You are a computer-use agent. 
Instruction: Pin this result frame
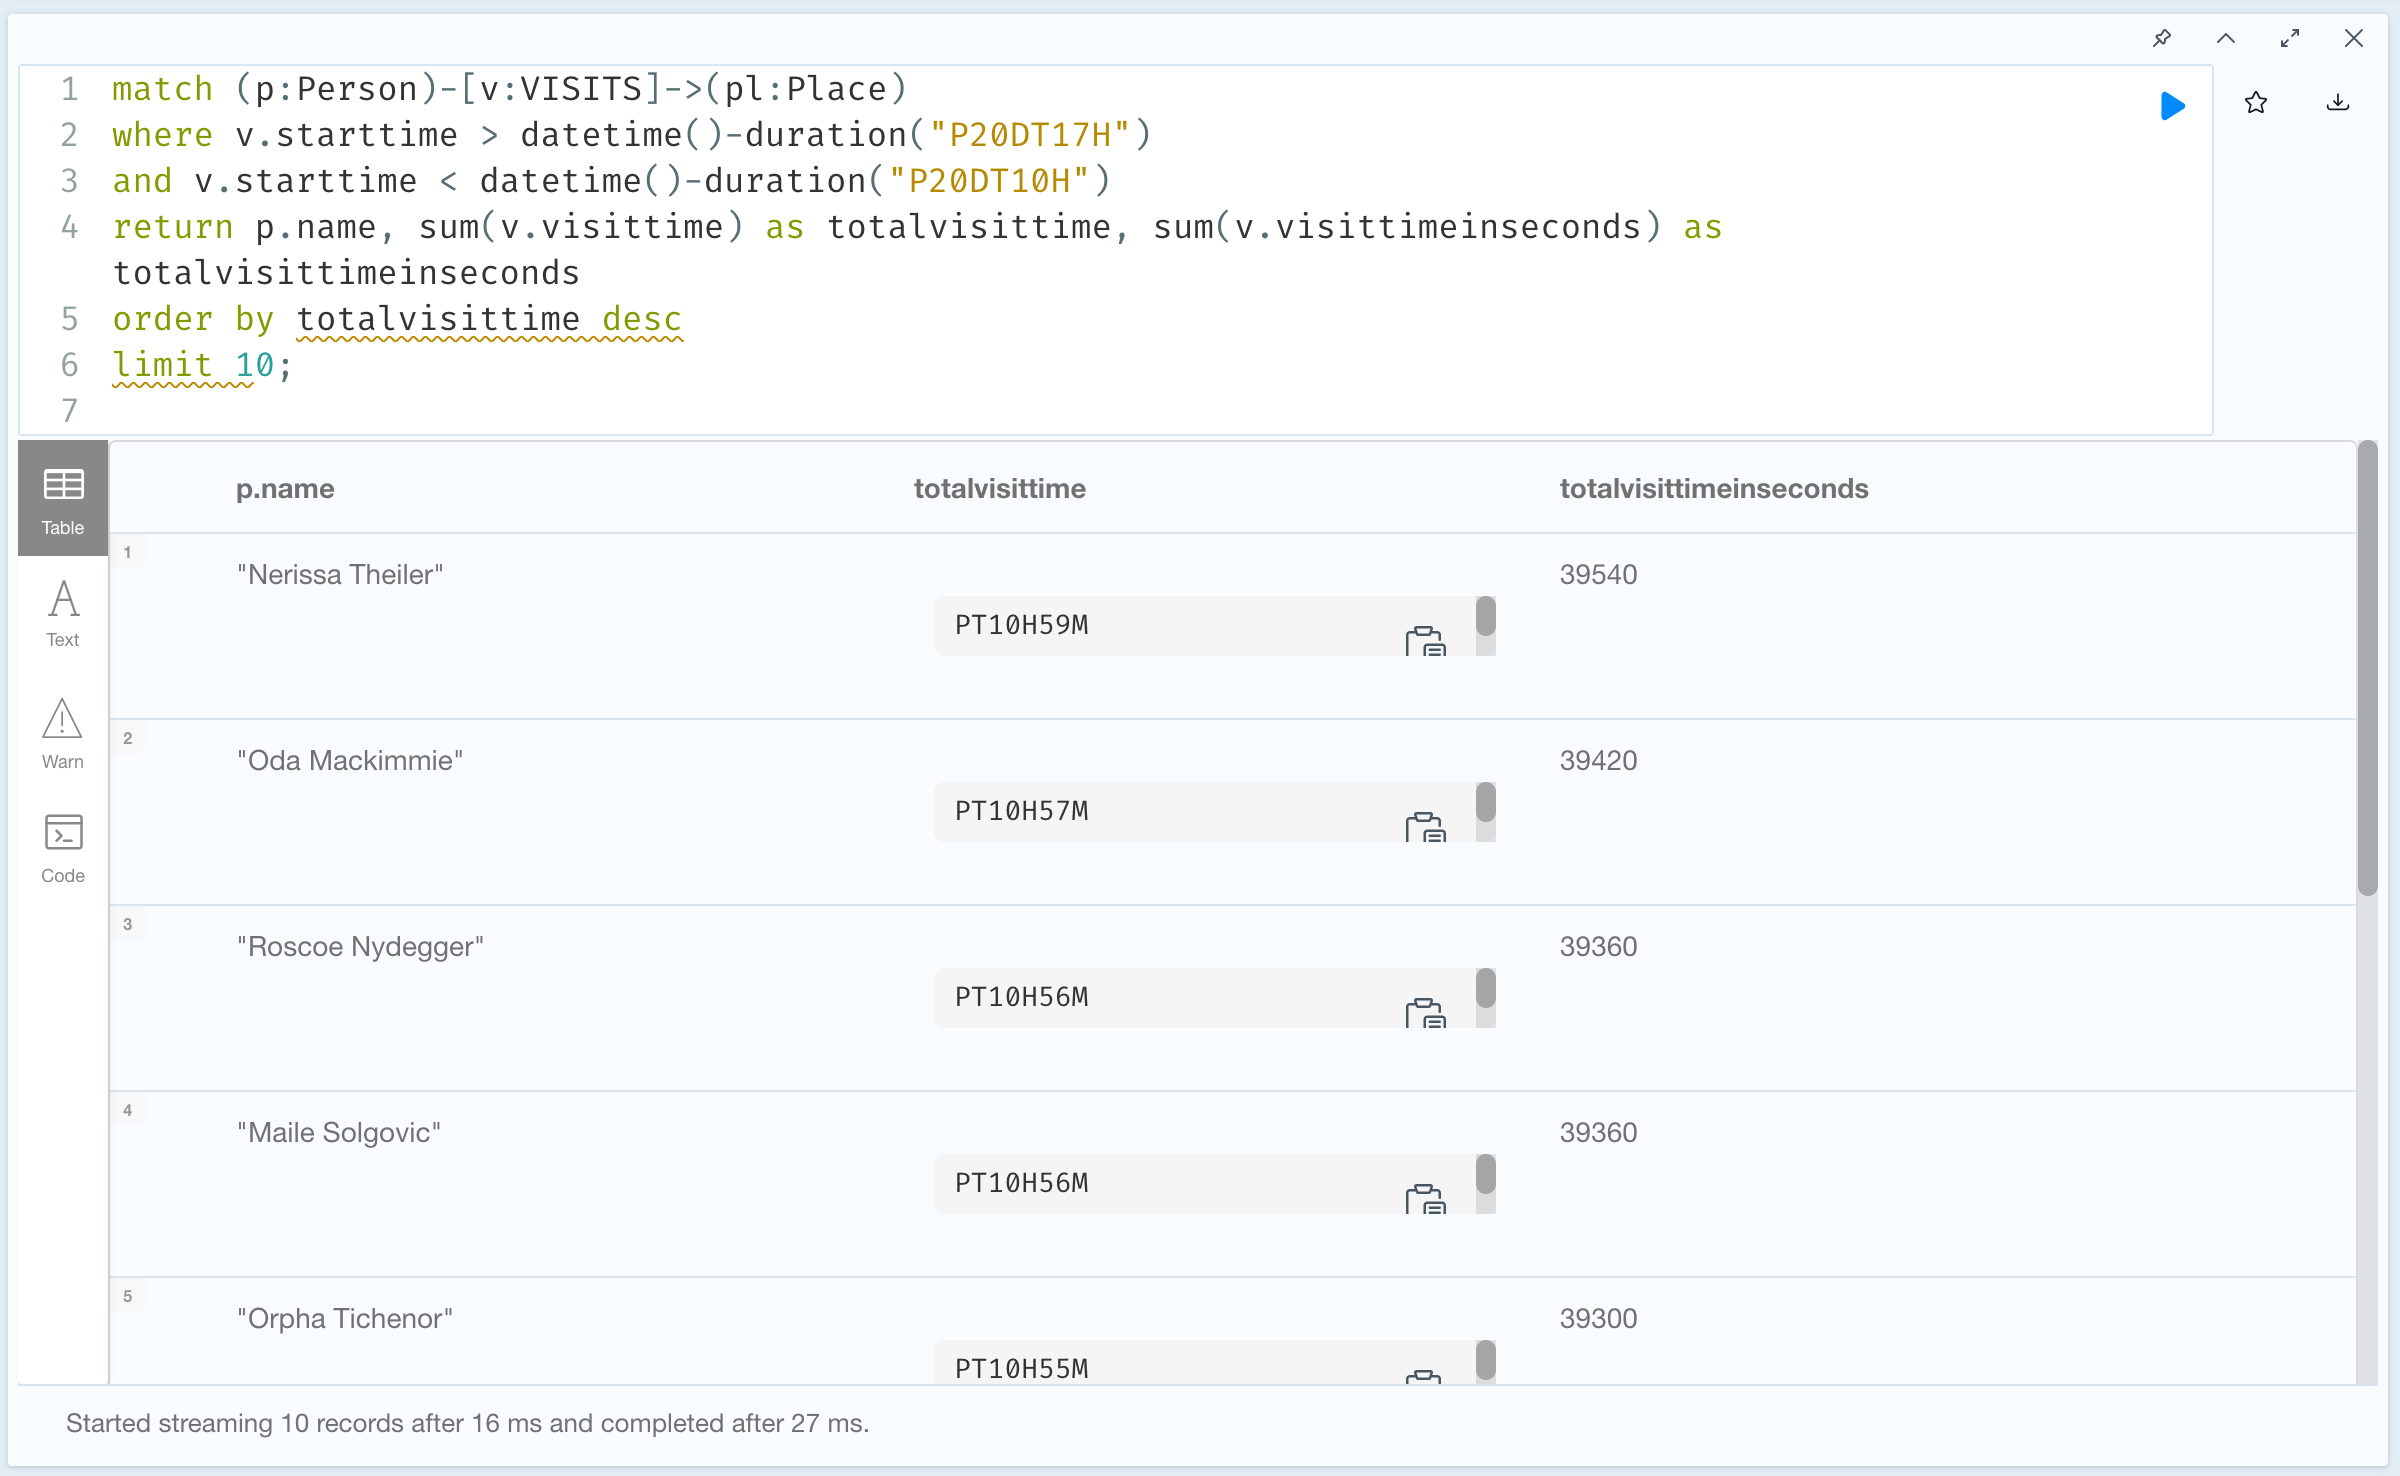[x=2162, y=38]
